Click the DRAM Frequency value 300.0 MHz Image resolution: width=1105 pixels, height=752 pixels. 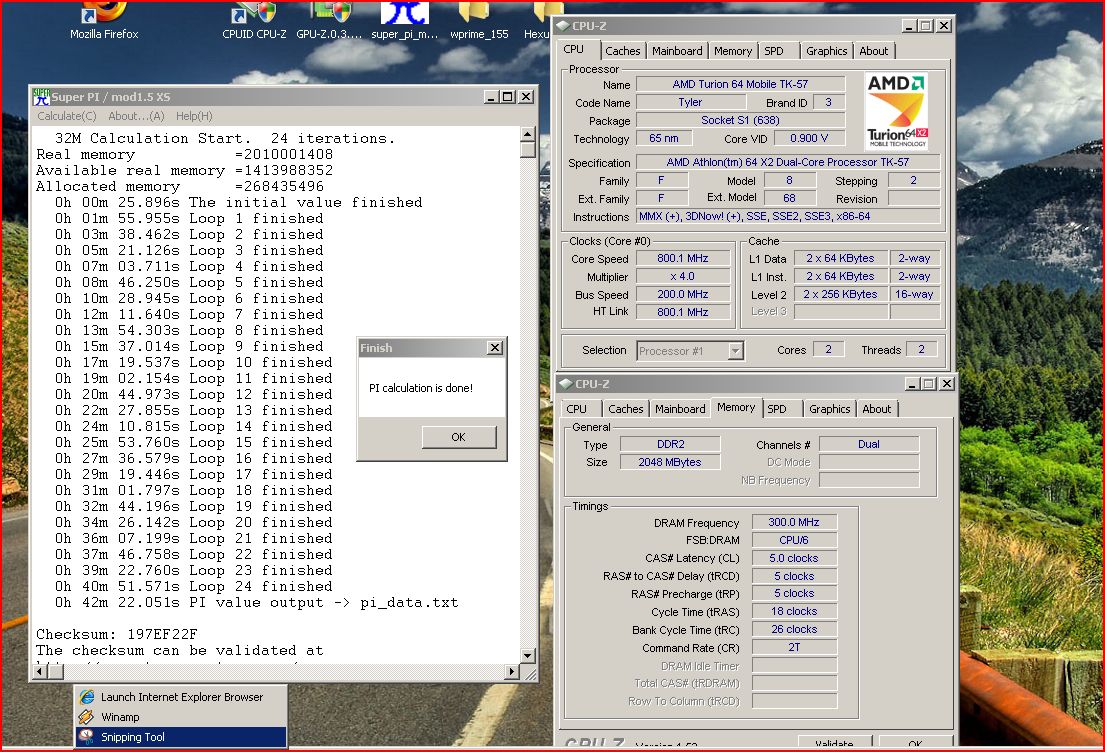coord(794,522)
